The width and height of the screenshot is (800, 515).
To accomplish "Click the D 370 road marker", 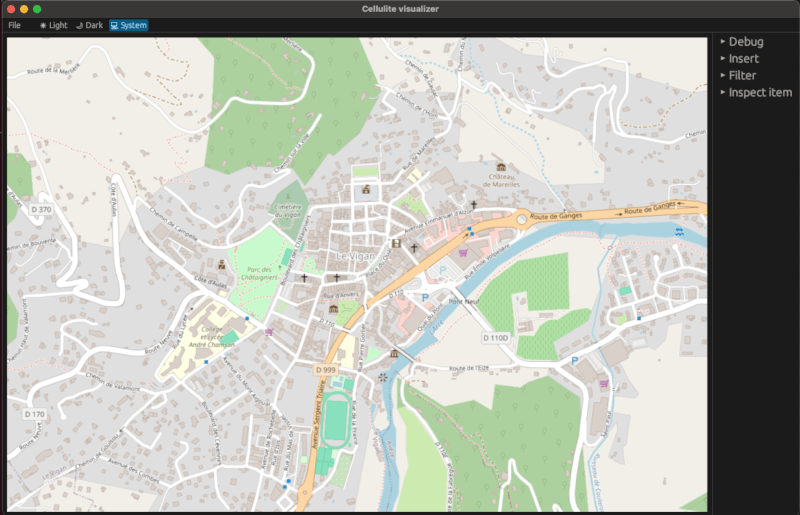I will [41, 208].
